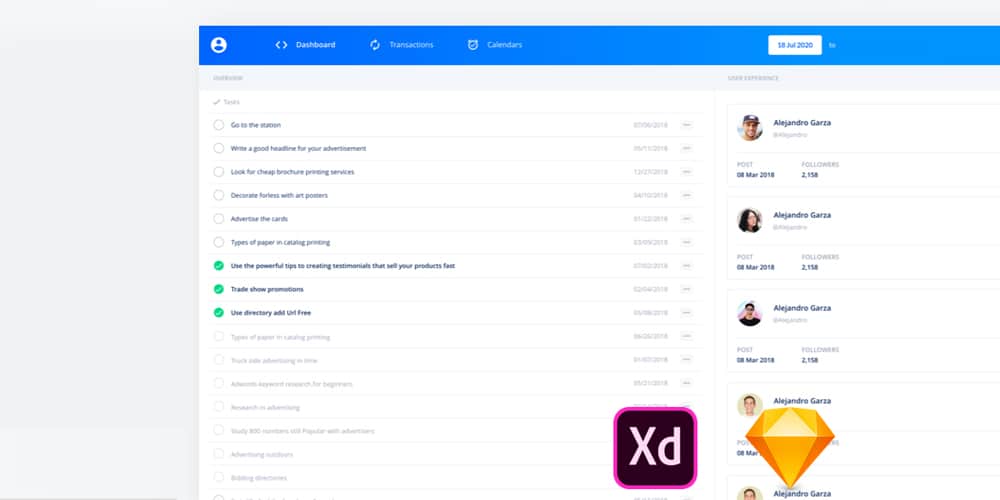Select Look for cheap brochure printing services
The width and height of the screenshot is (1000, 500).
coord(292,172)
